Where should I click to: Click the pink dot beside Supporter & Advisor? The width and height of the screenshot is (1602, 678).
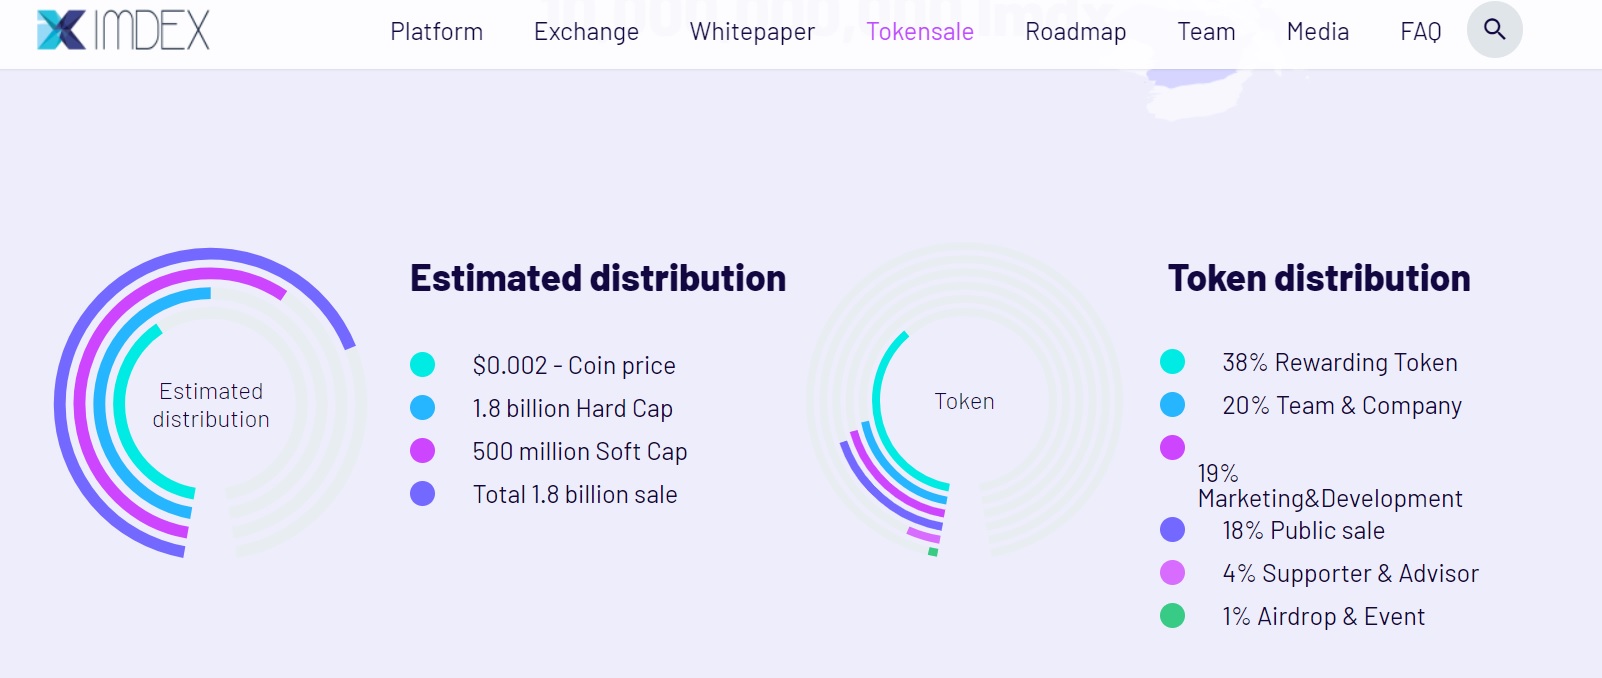[1173, 573]
